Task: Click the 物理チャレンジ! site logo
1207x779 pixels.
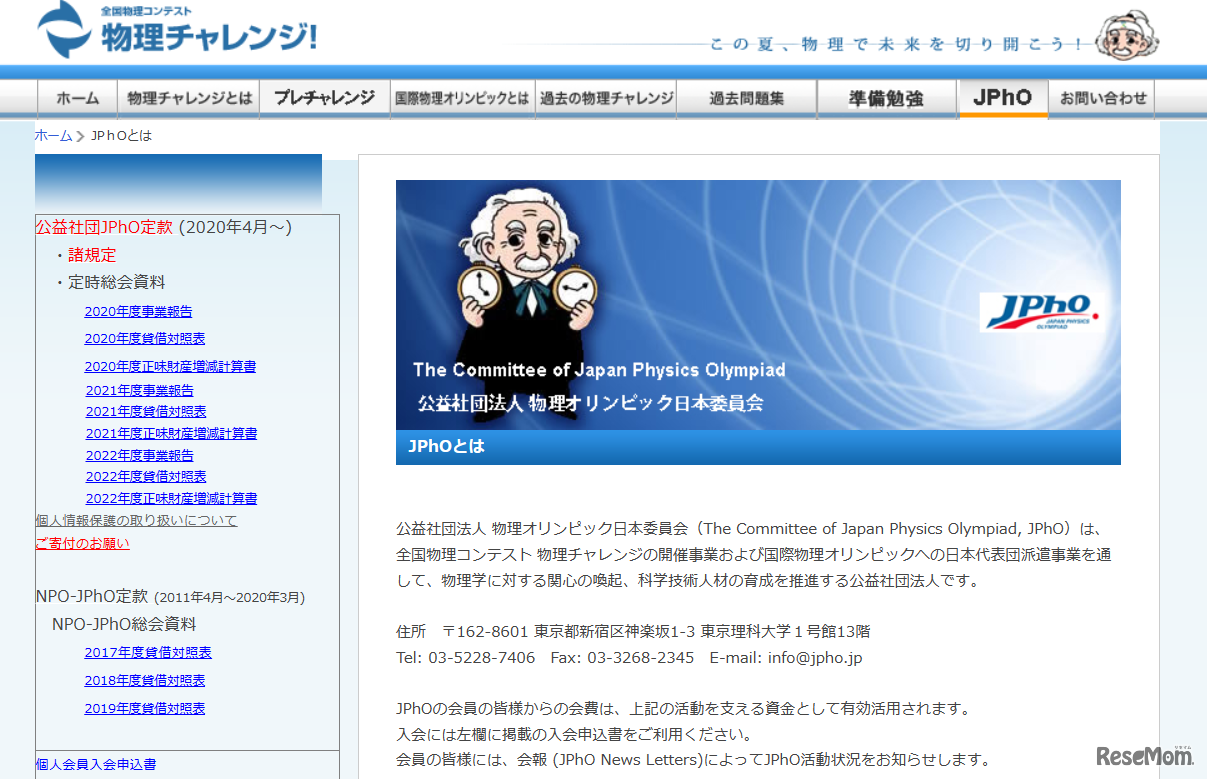Action: 178,30
